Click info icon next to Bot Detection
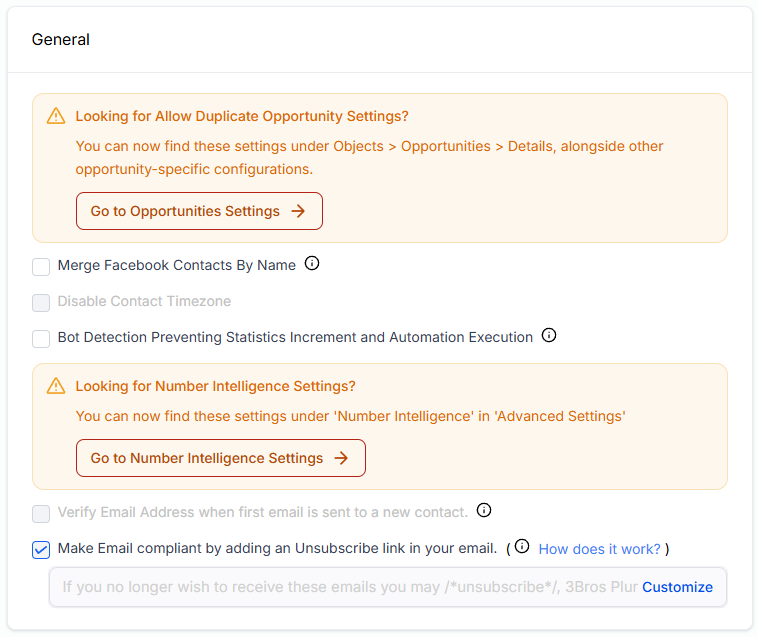Image resolution: width=758 pixels, height=637 pixels. (x=549, y=336)
